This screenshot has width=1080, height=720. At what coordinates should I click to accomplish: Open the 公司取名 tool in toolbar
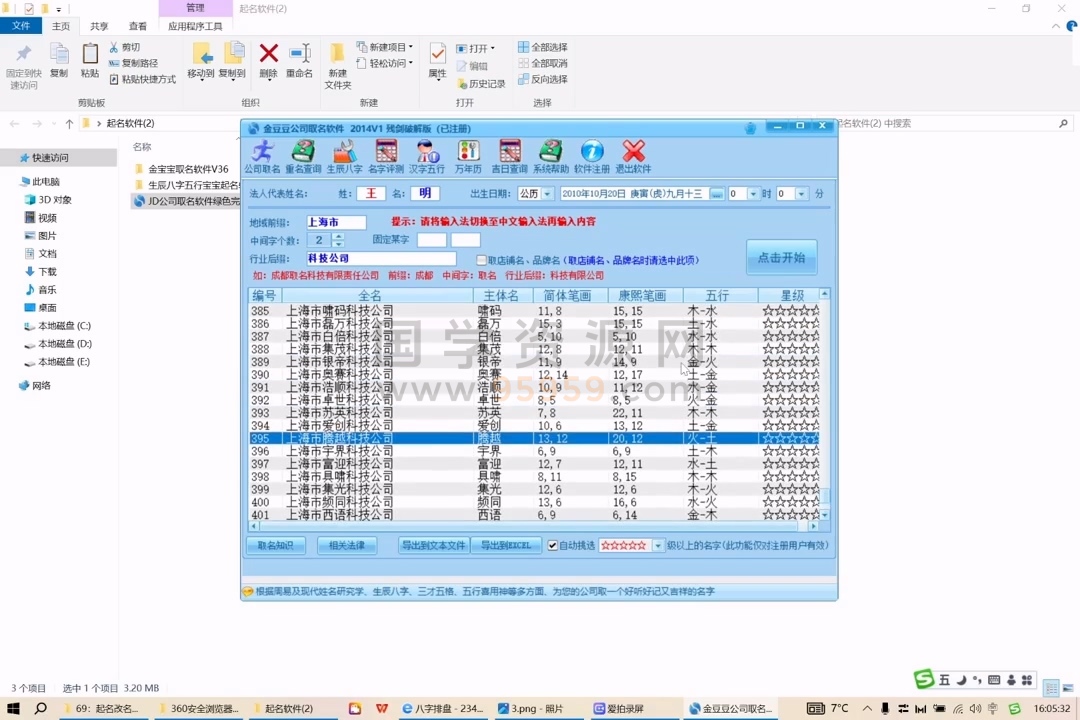click(x=262, y=156)
